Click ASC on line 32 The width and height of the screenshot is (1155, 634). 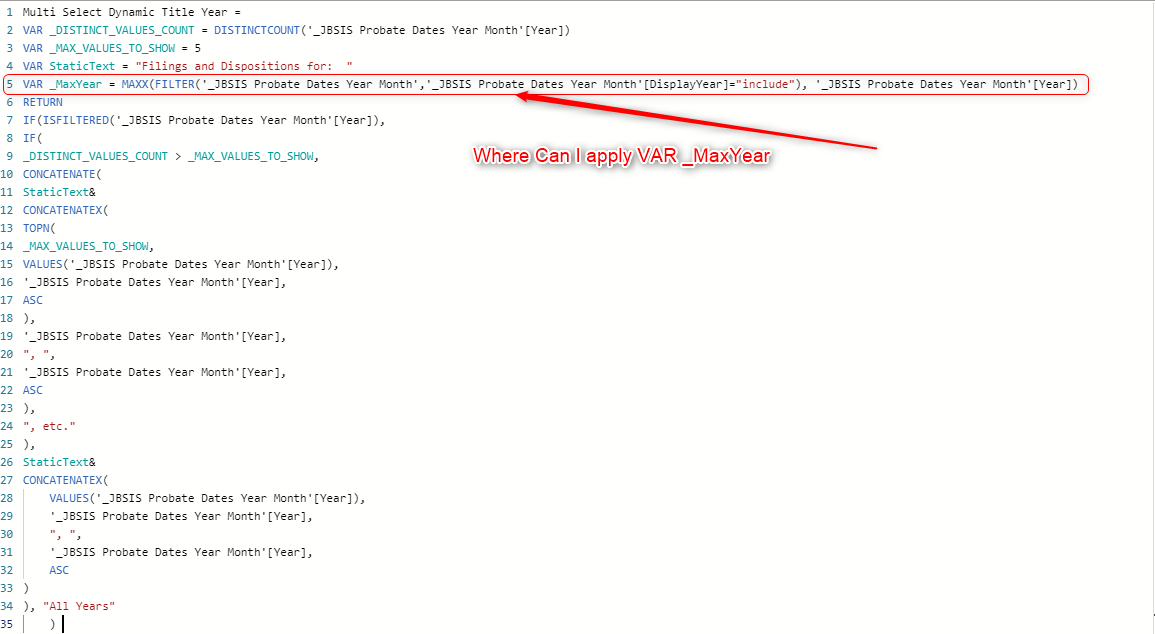click(59, 571)
